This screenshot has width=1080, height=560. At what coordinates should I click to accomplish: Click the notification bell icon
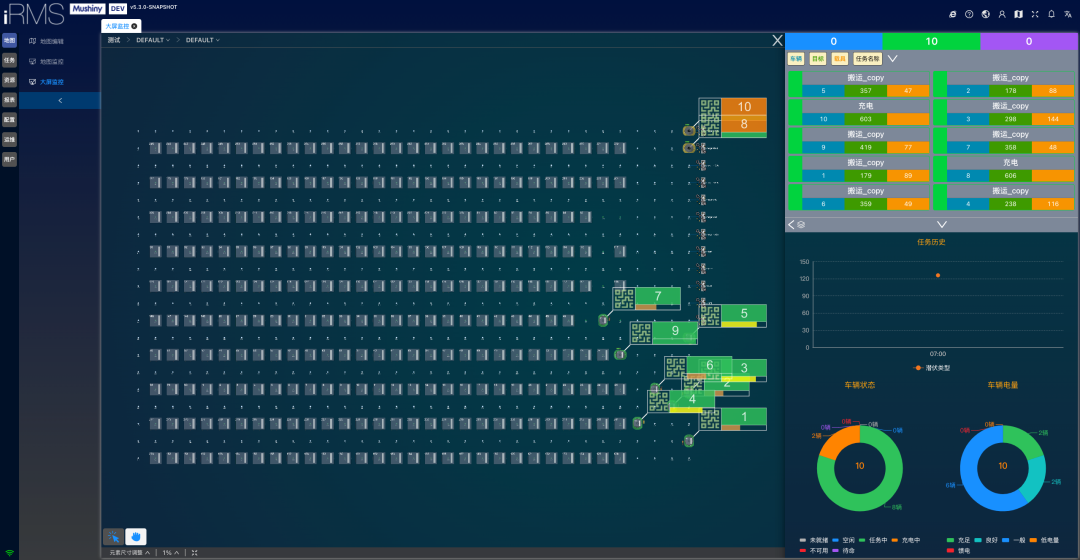[x=1051, y=14]
